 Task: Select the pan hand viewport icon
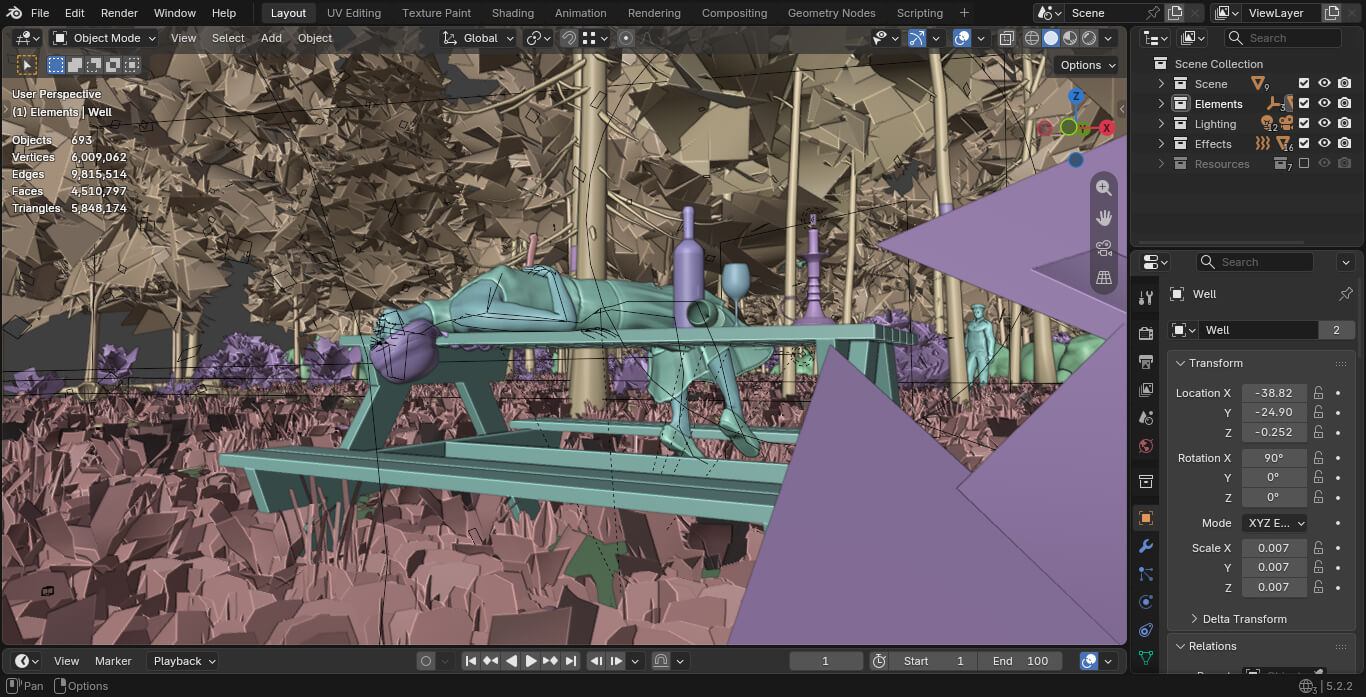coord(1104,217)
